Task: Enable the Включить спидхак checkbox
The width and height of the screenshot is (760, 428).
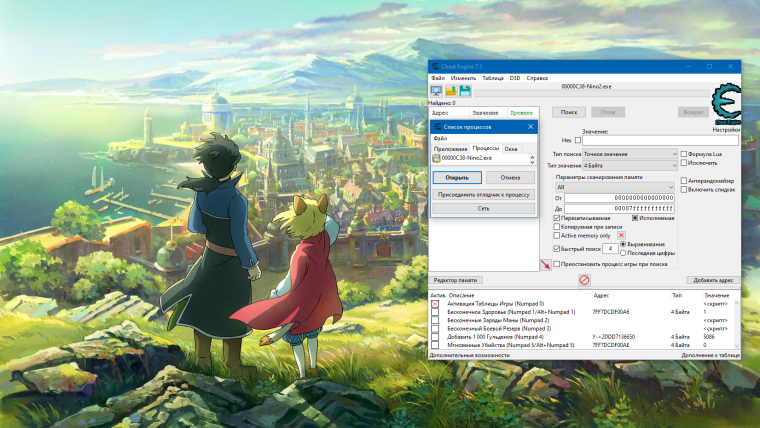Action: click(x=683, y=190)
